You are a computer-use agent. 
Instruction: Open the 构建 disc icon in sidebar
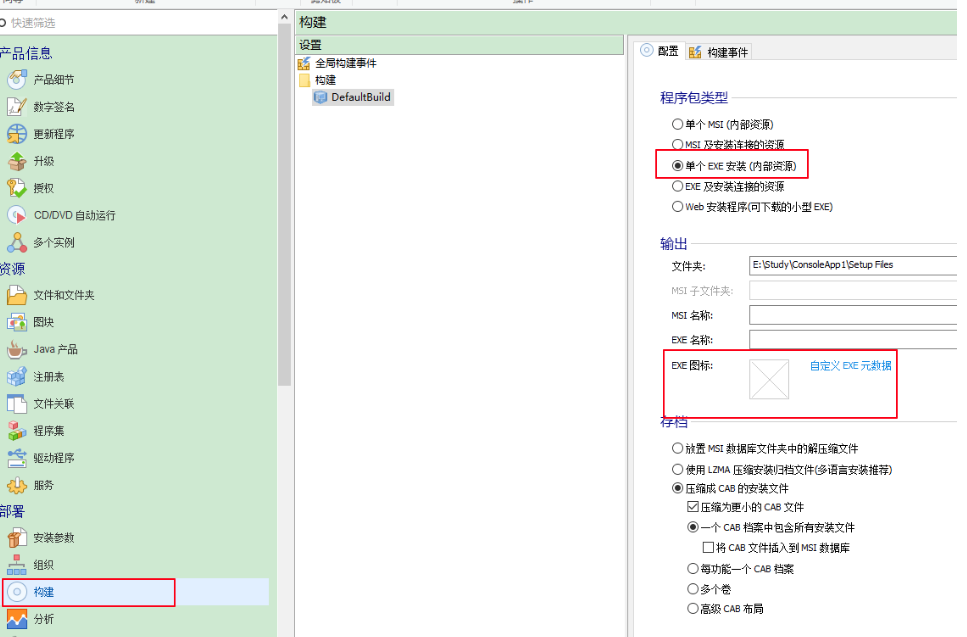pyautogui.click(x=17, y=592)
